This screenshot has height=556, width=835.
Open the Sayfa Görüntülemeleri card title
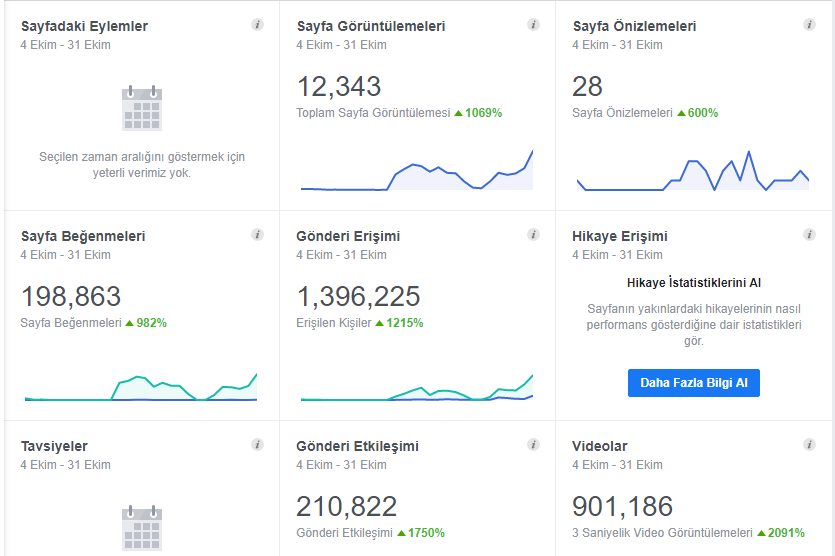pyautogui.click(x=371, y=26)
